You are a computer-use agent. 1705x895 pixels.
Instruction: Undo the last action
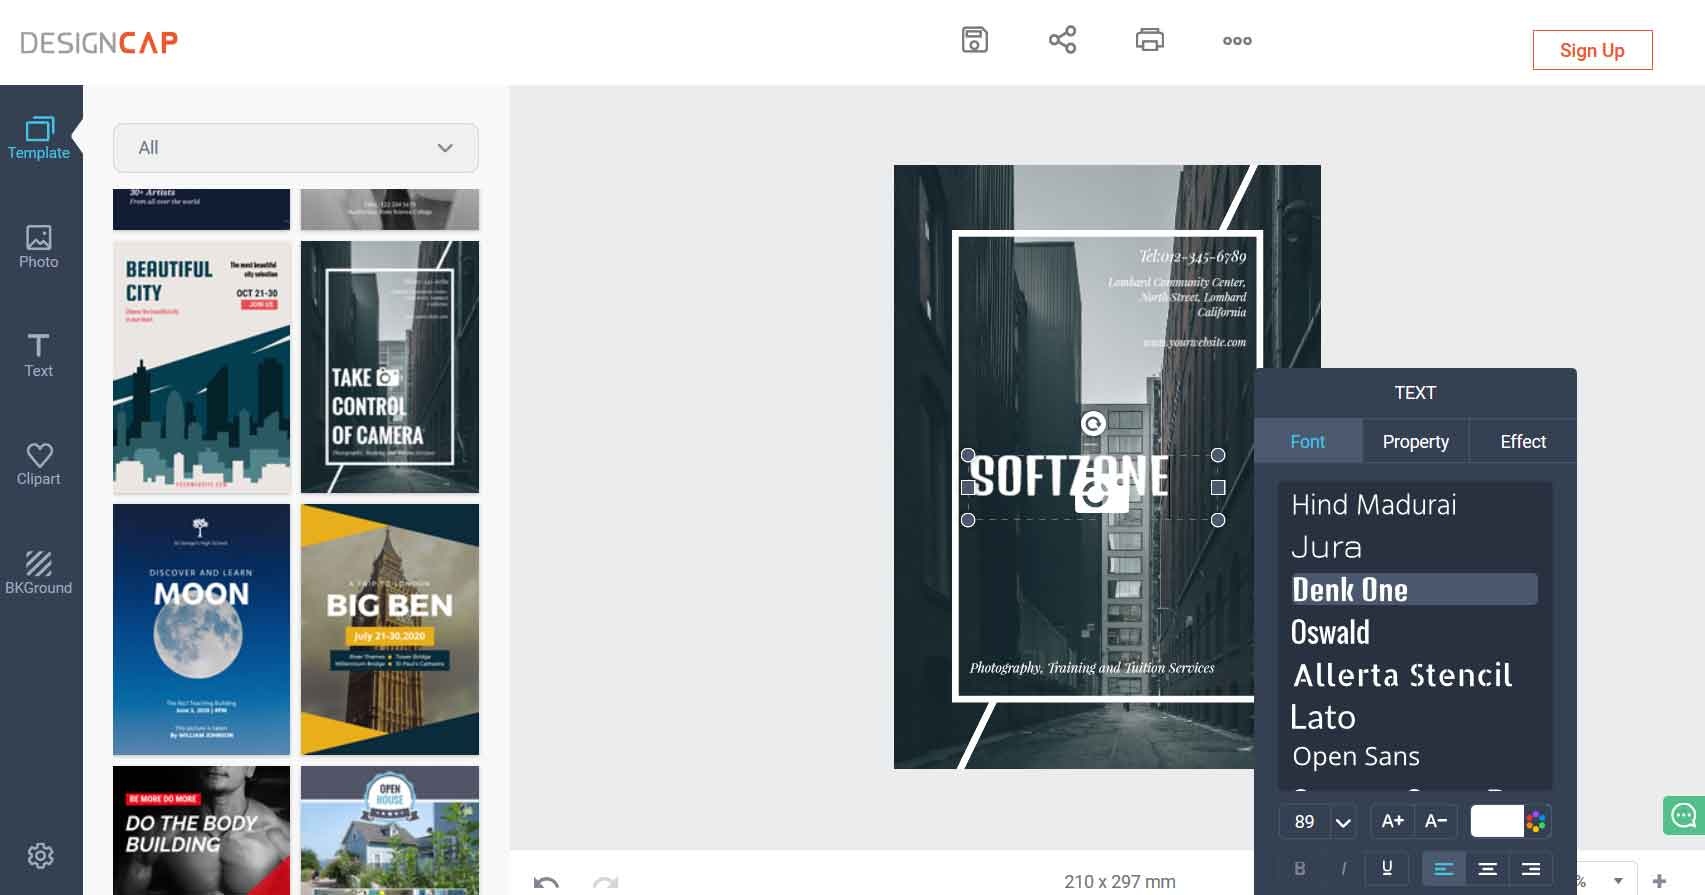click(546, 882)
